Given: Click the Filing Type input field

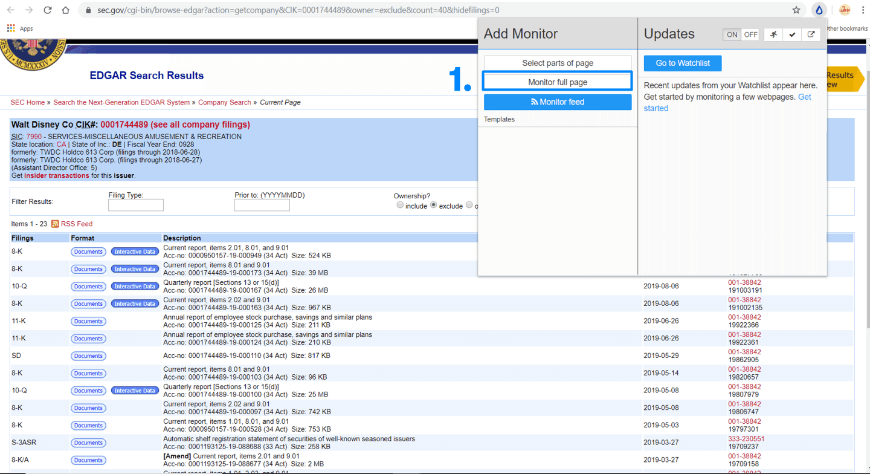Looking at the screenshot, I should [x=135, y=205].
